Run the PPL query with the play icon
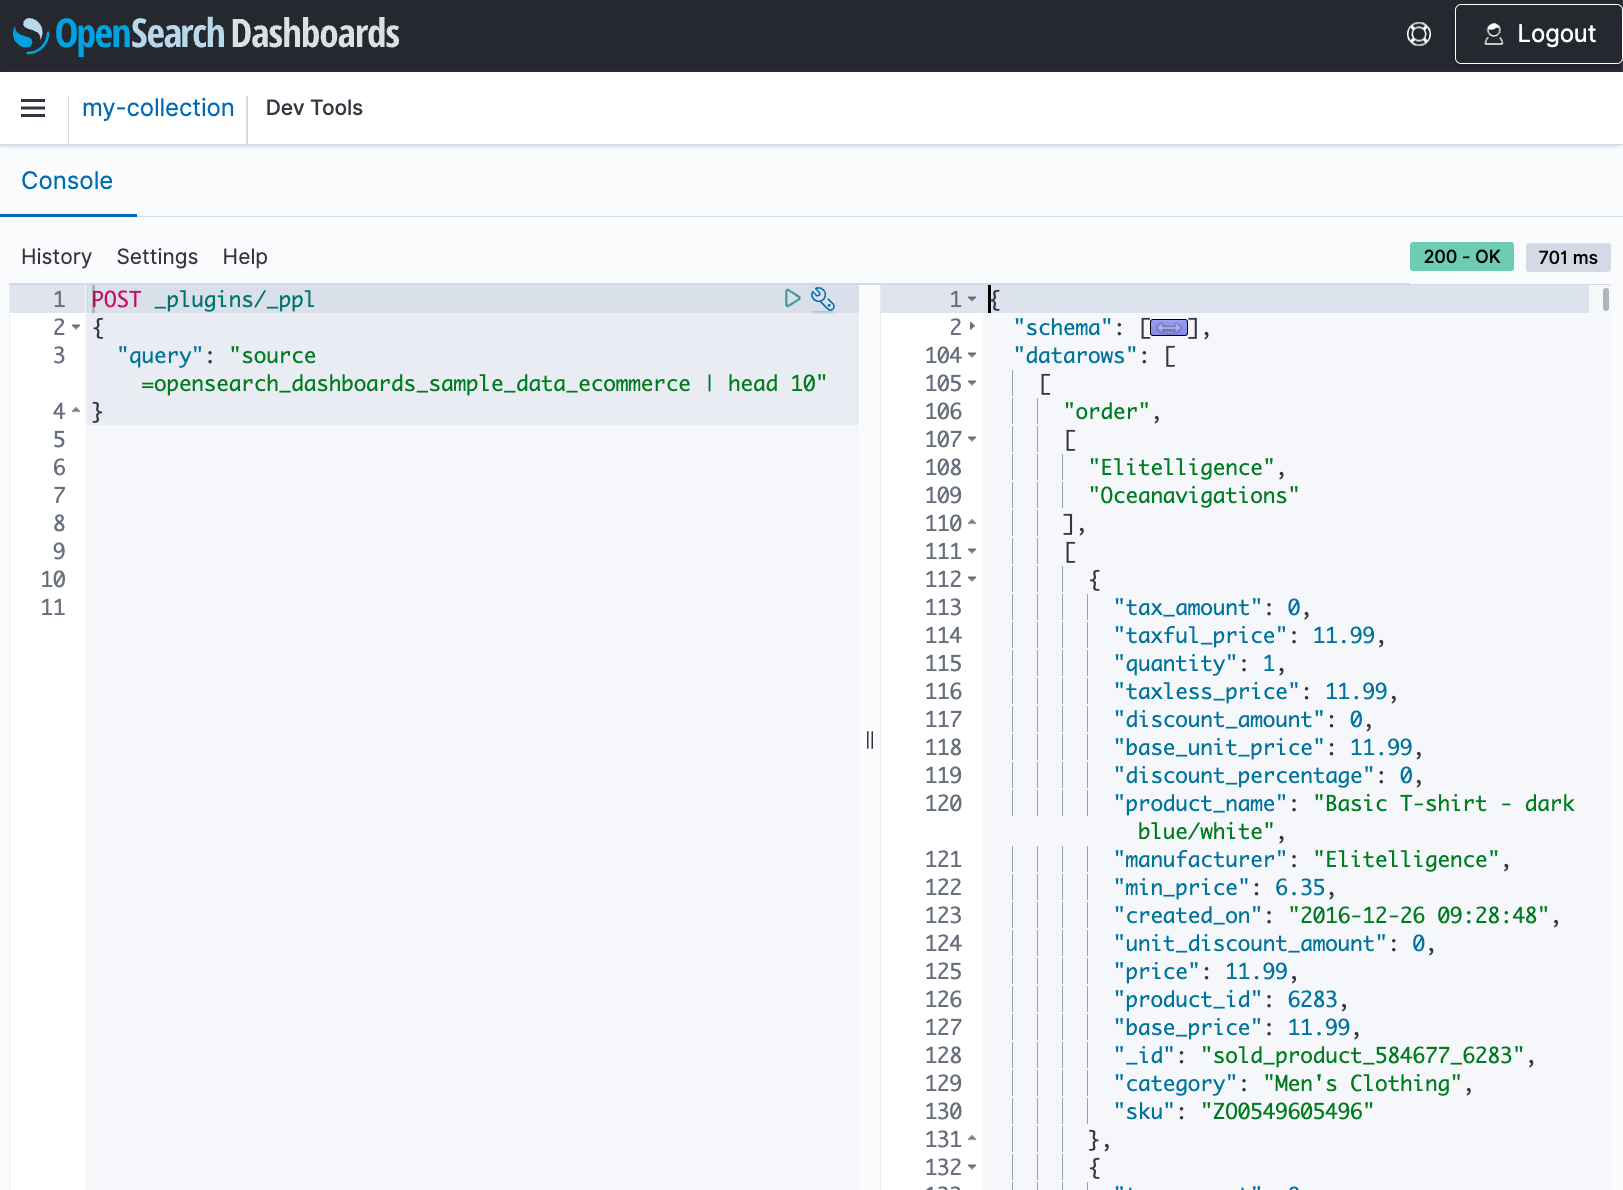Screen dimensions: 1623x1190 click(792, 298)
